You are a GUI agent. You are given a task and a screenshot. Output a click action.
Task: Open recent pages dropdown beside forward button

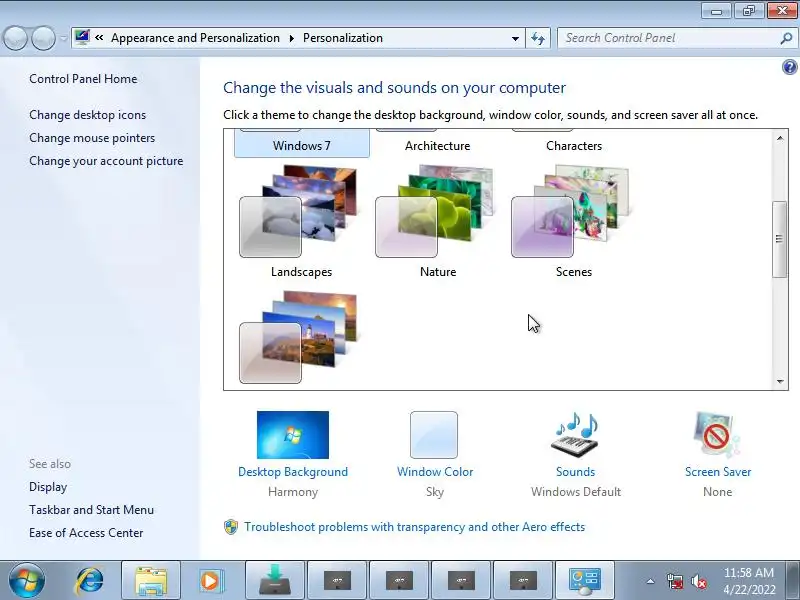tap(63, 38)
